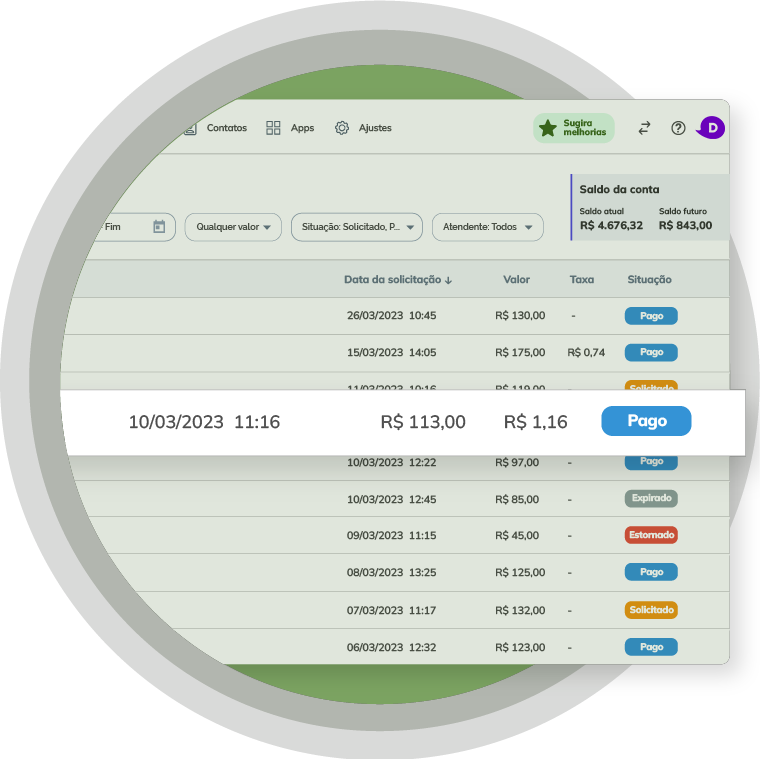Screen dimensions: 760x759
Task: Click the value R$ 175,00
Action: [520, 352]
